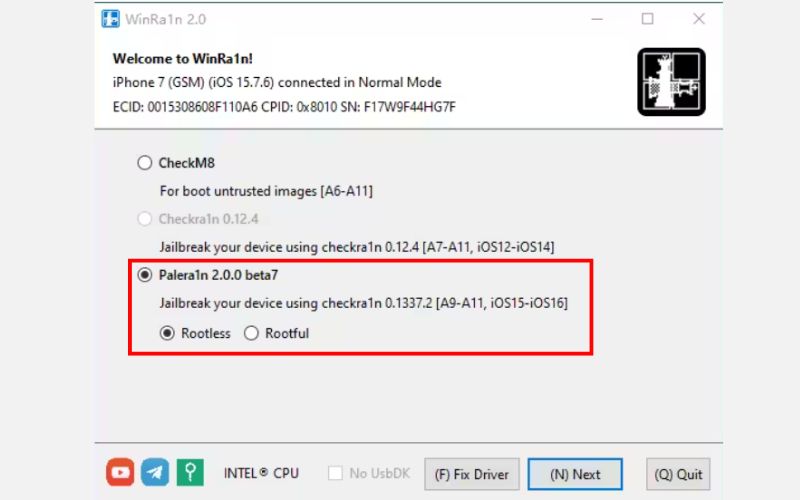Exit using the Quit button

coord(678,474)
